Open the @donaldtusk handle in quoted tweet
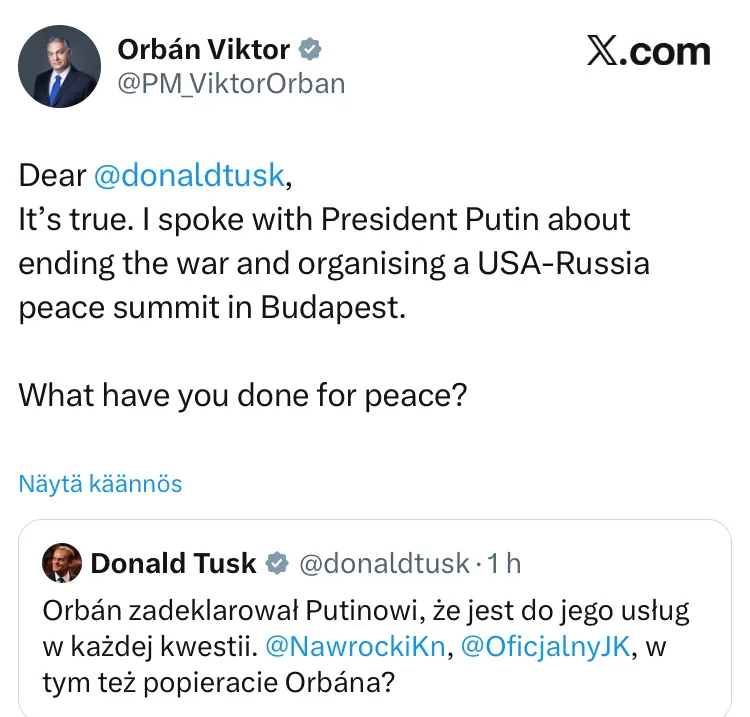The width and height of the screenshot is (750, 717). point(384,564)
